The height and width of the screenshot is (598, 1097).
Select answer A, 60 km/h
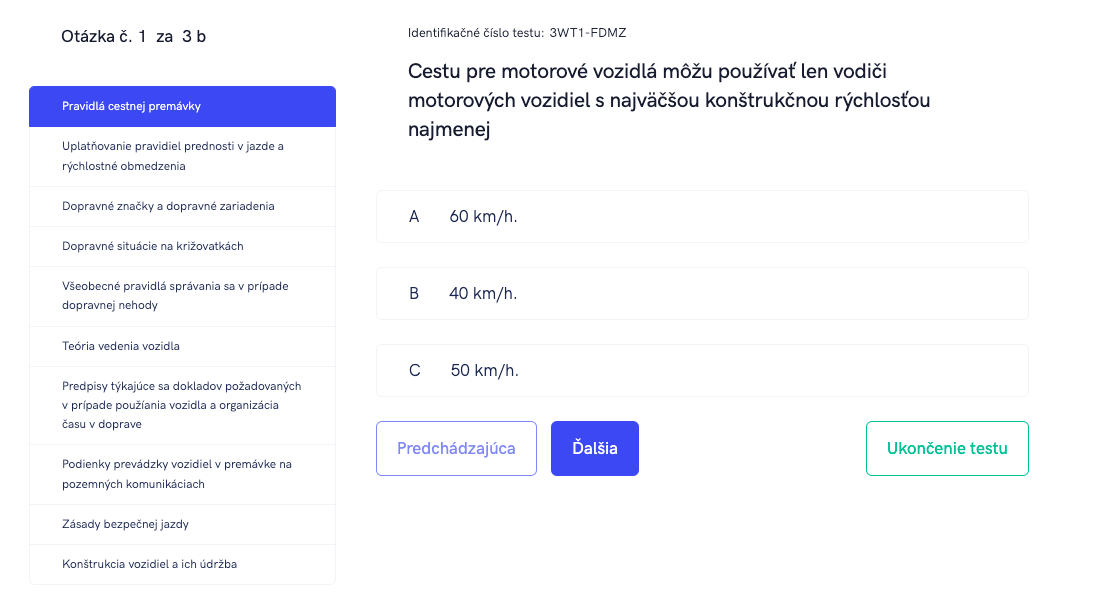point(702,216)
